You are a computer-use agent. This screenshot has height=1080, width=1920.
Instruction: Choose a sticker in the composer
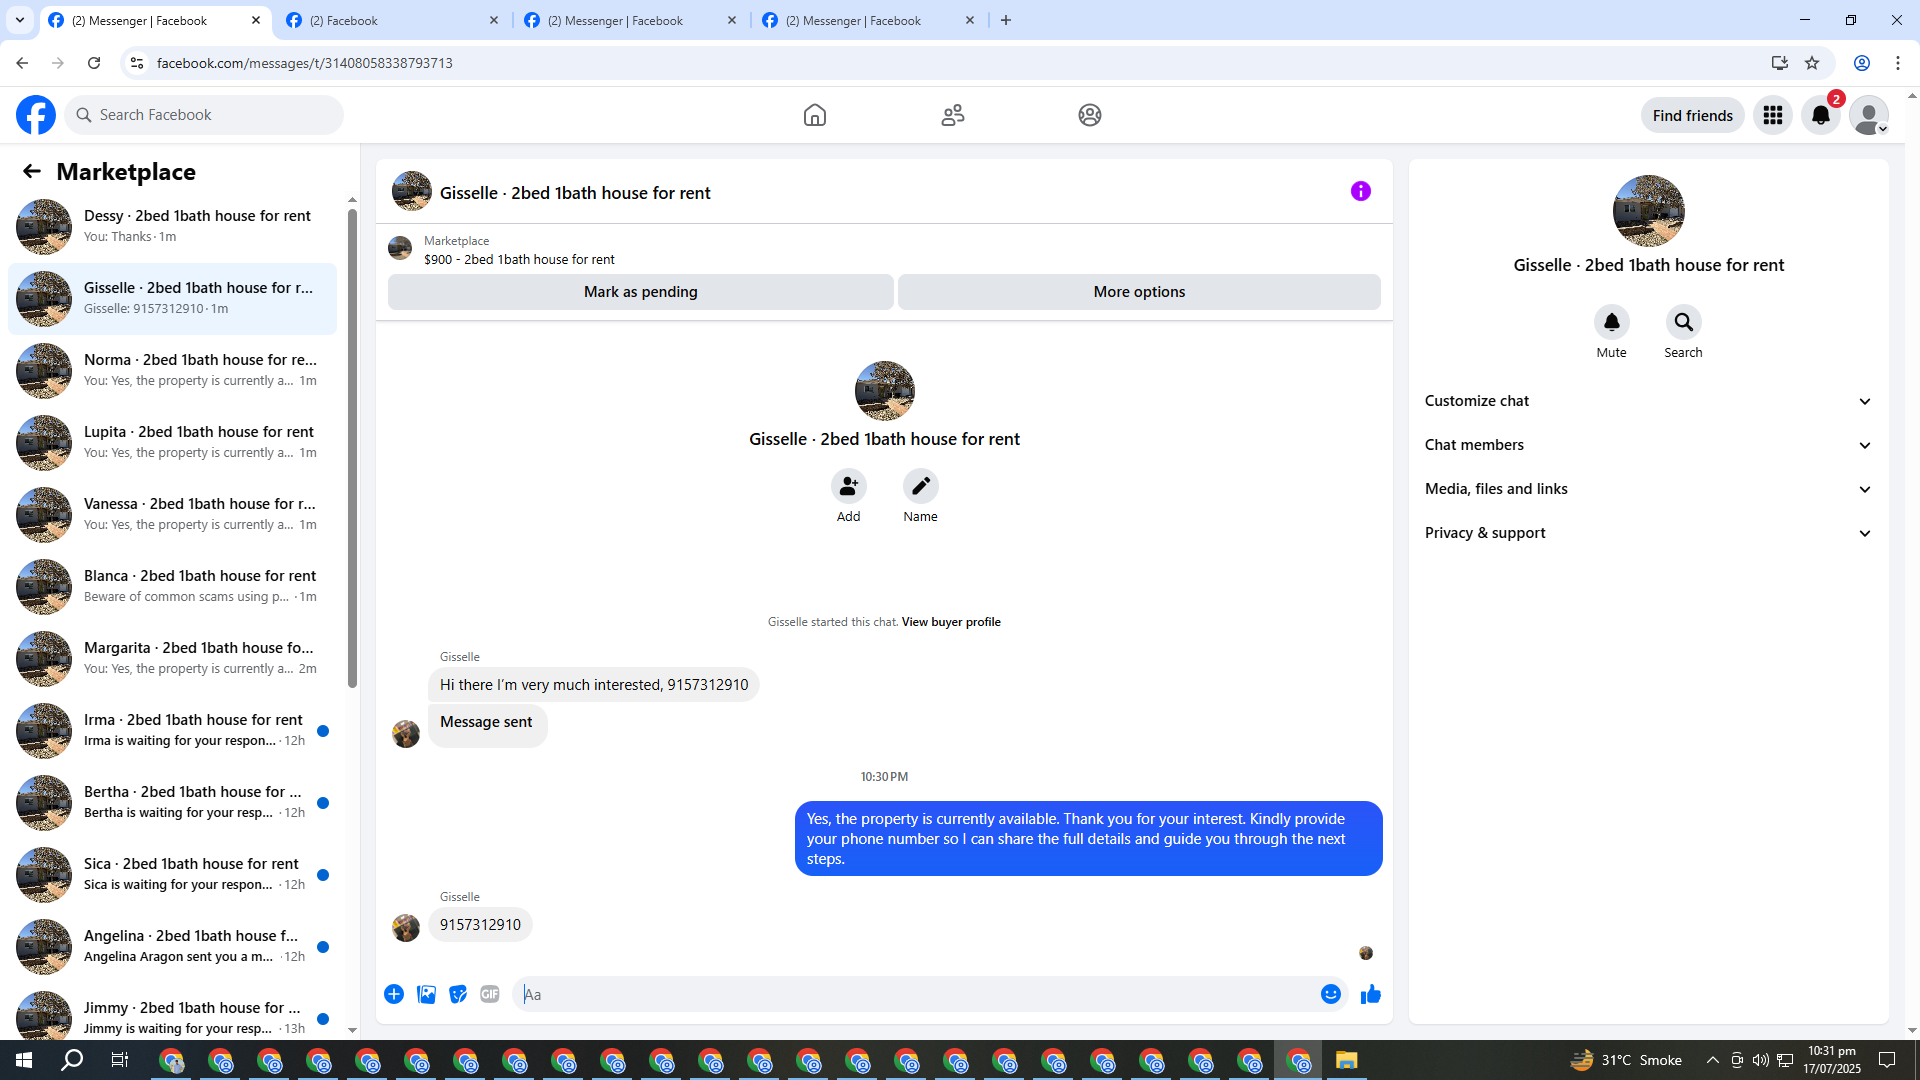pos(458,994)
